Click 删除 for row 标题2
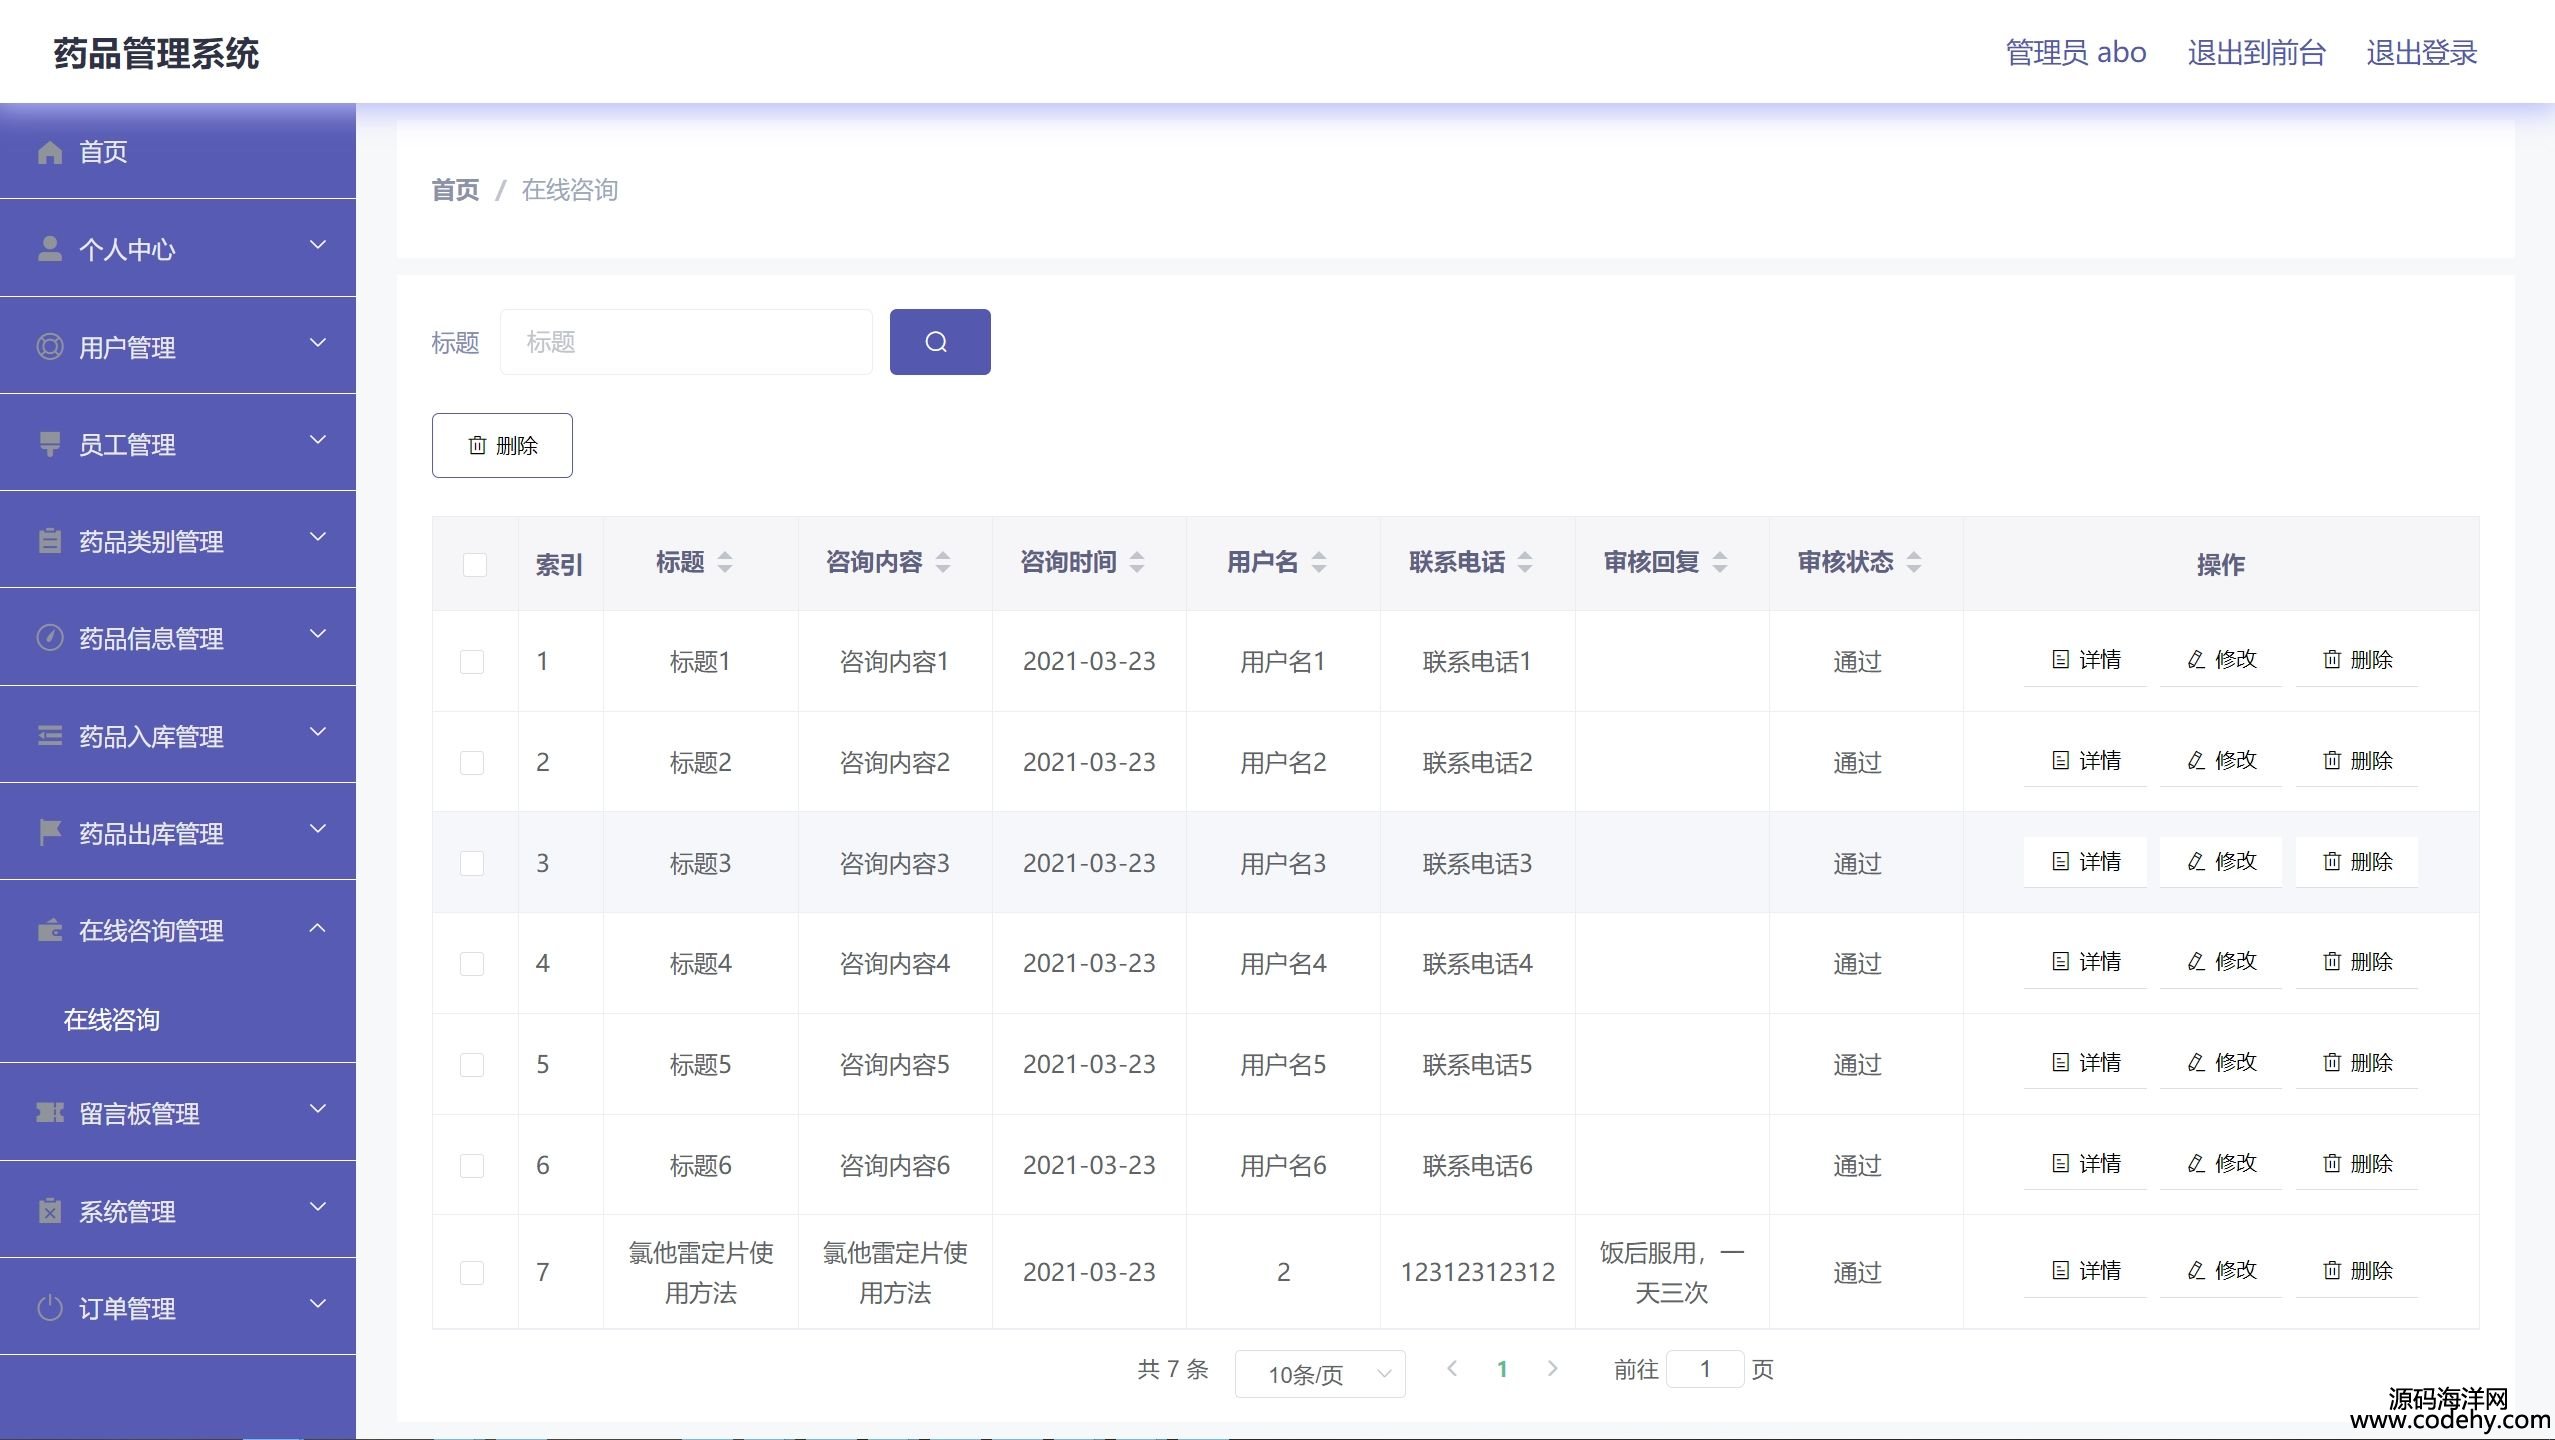 click(x=2357, y=761)
